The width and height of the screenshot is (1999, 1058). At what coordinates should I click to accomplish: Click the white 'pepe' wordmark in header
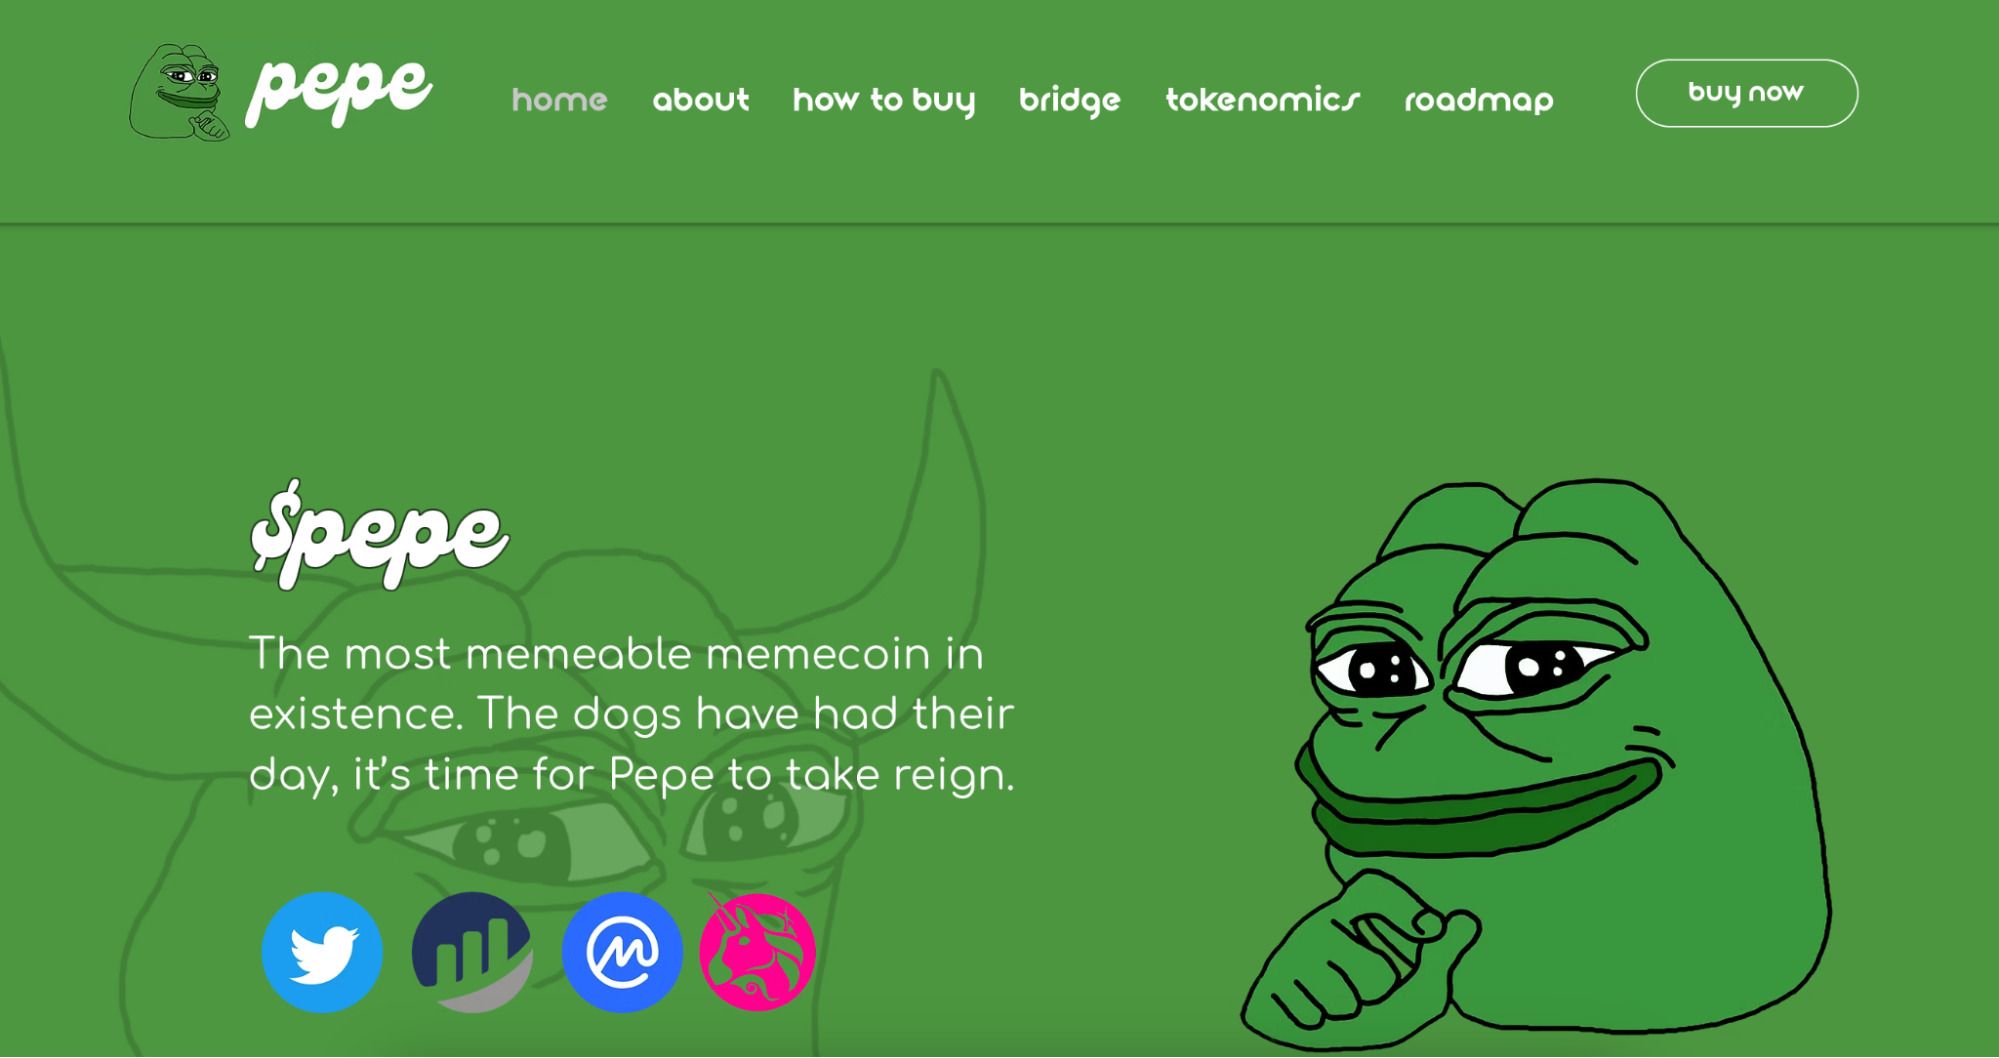(x=339, y=91)
